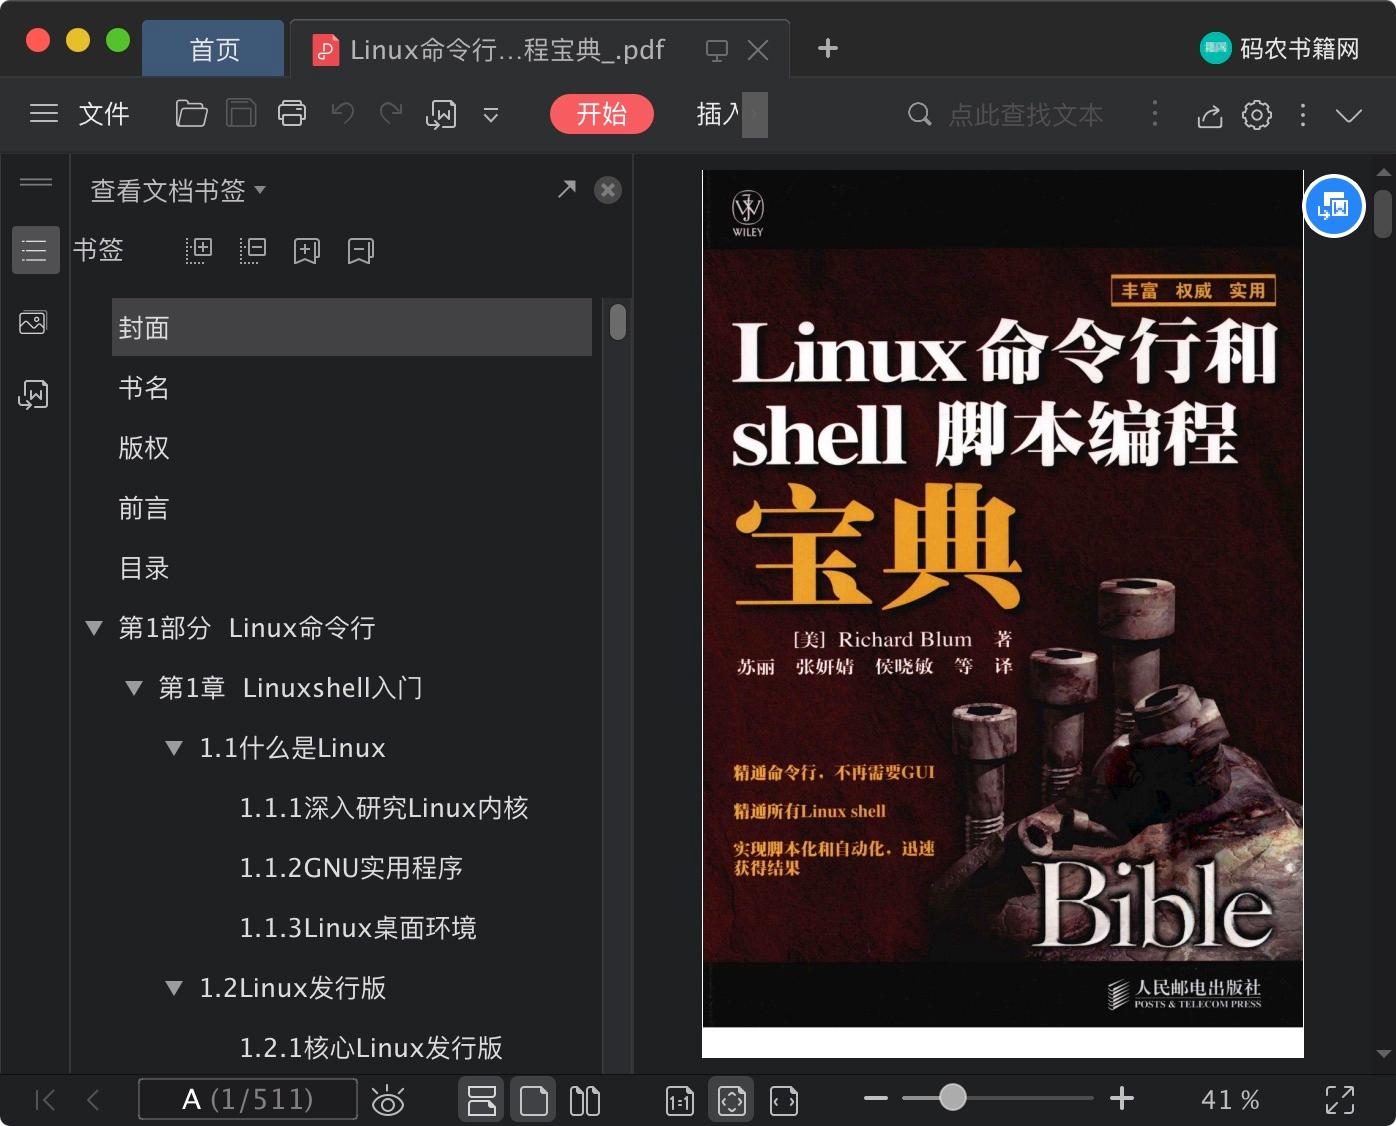Set actual size 1:1 zoom
The width and height of the screenshot is (1396, 1126).
point(680,1101)
